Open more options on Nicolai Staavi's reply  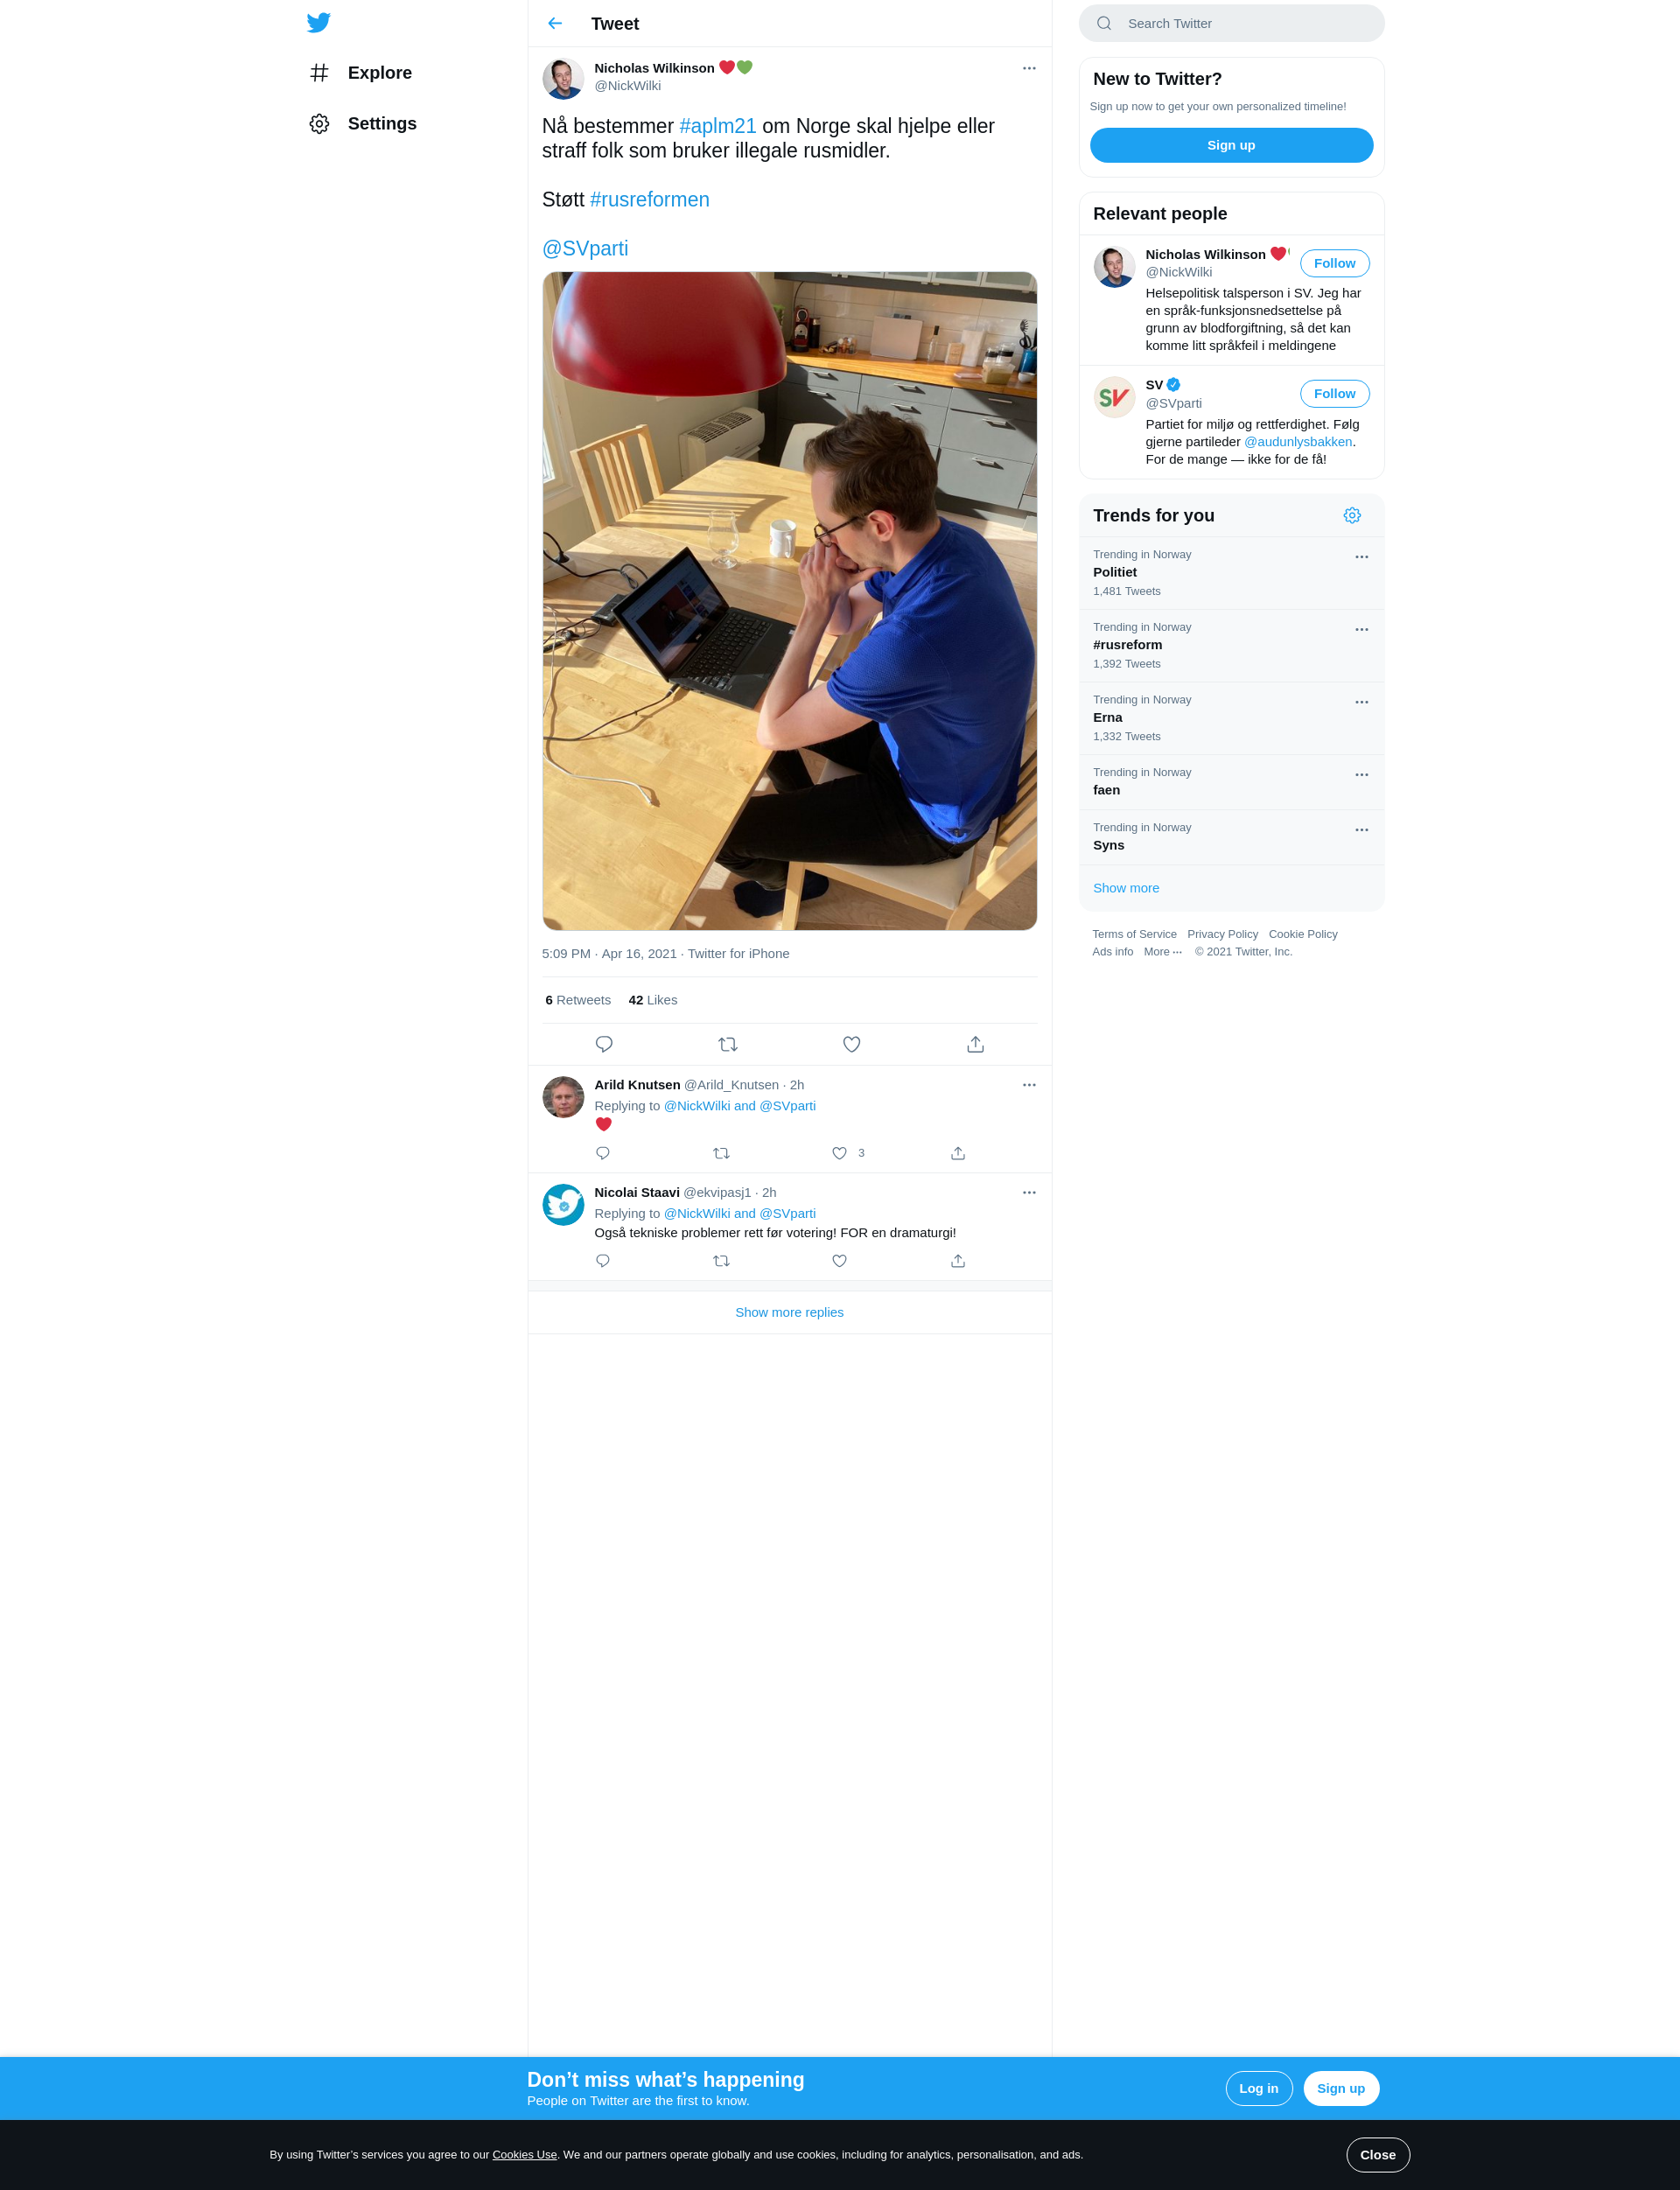[1029, 1193]
